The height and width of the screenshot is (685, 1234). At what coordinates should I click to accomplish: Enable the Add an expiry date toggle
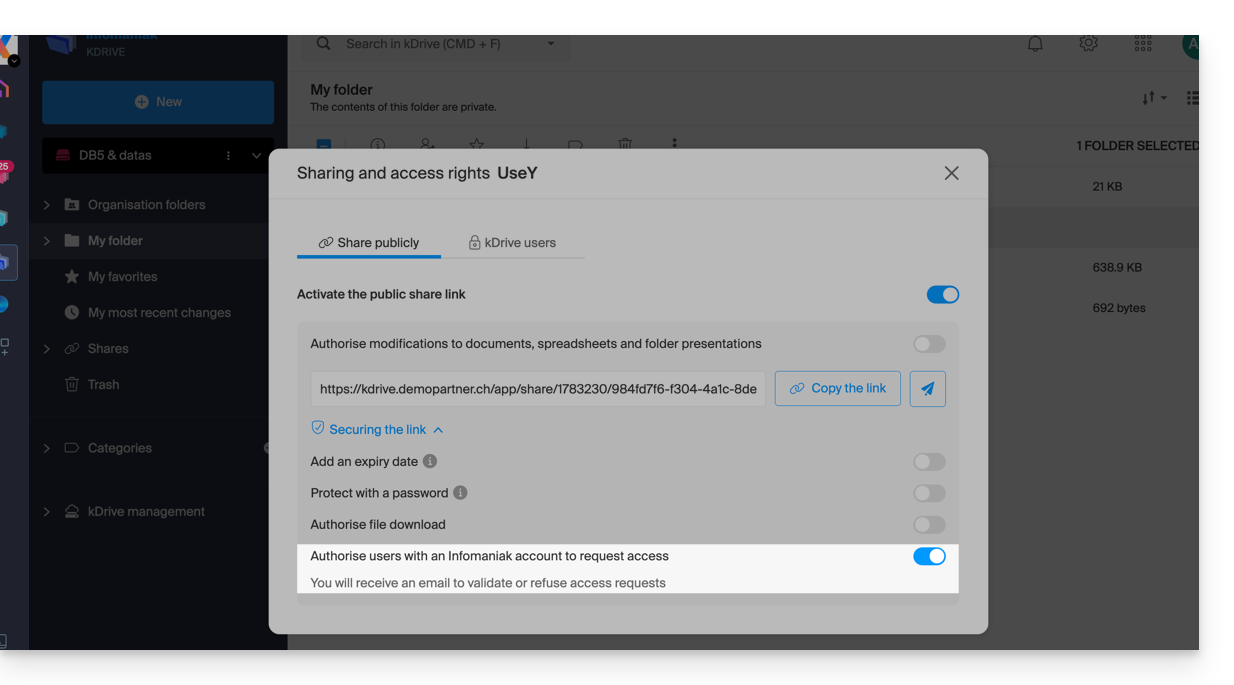[929, 462]
